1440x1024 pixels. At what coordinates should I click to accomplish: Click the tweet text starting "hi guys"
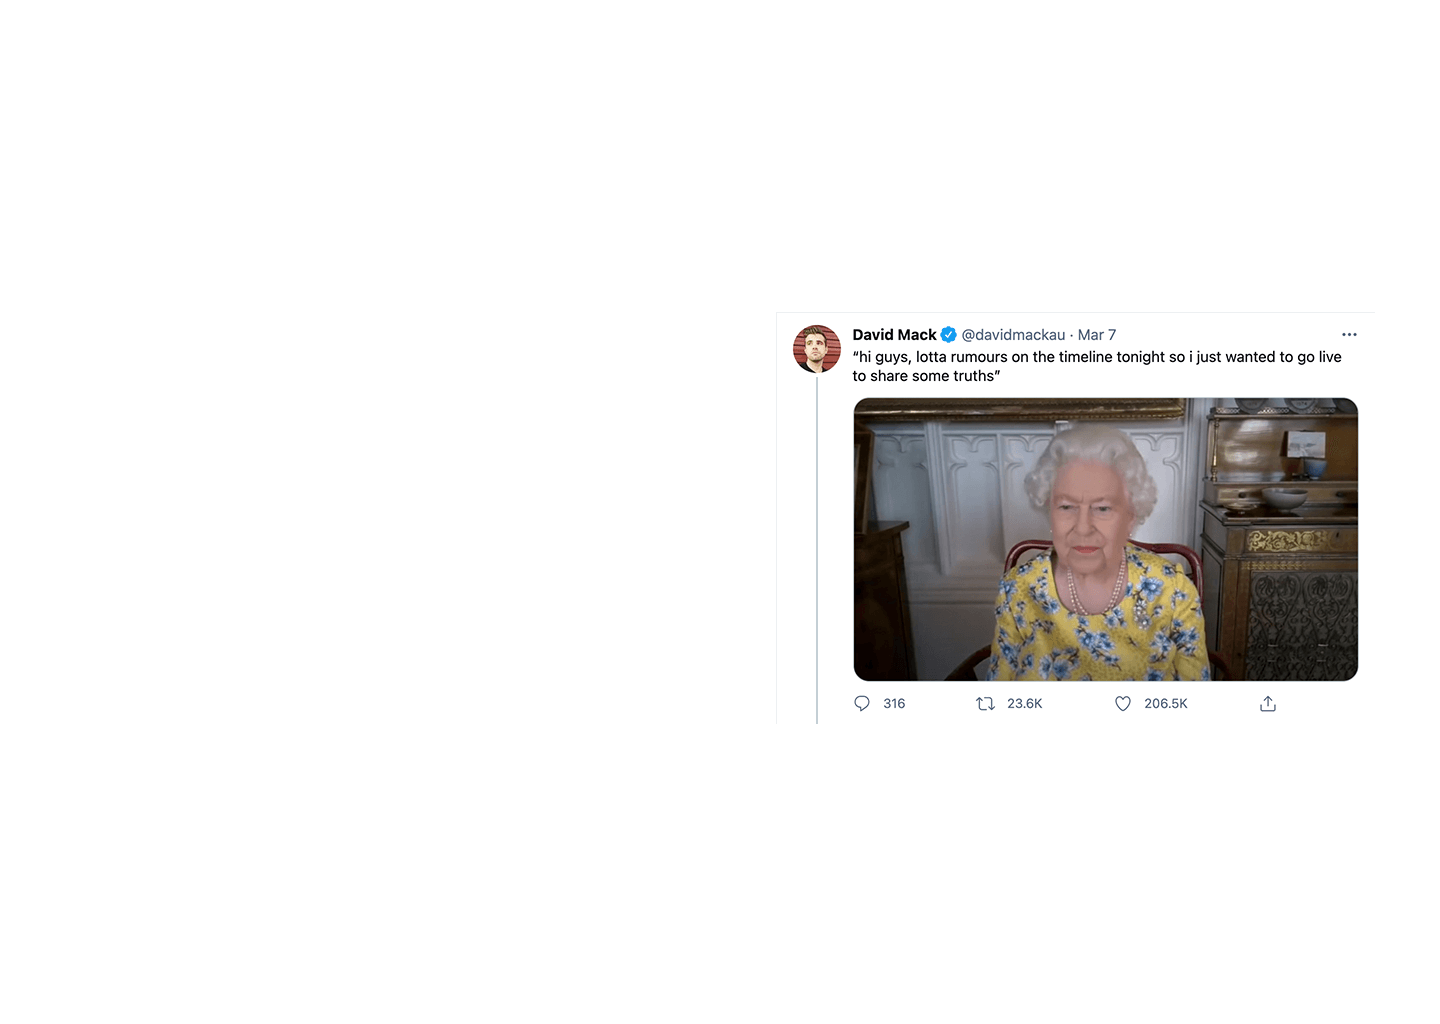[1097, 366]
